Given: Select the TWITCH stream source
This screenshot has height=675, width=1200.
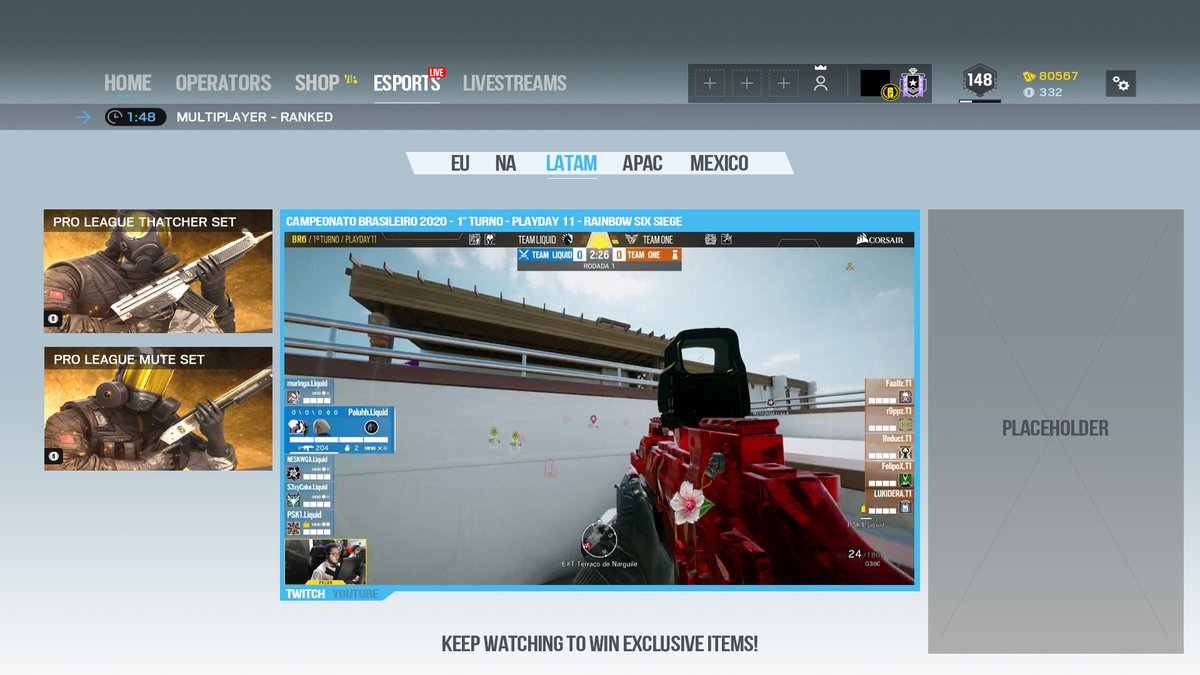Looking at the screenshot, I should click(x=305, y=594).
